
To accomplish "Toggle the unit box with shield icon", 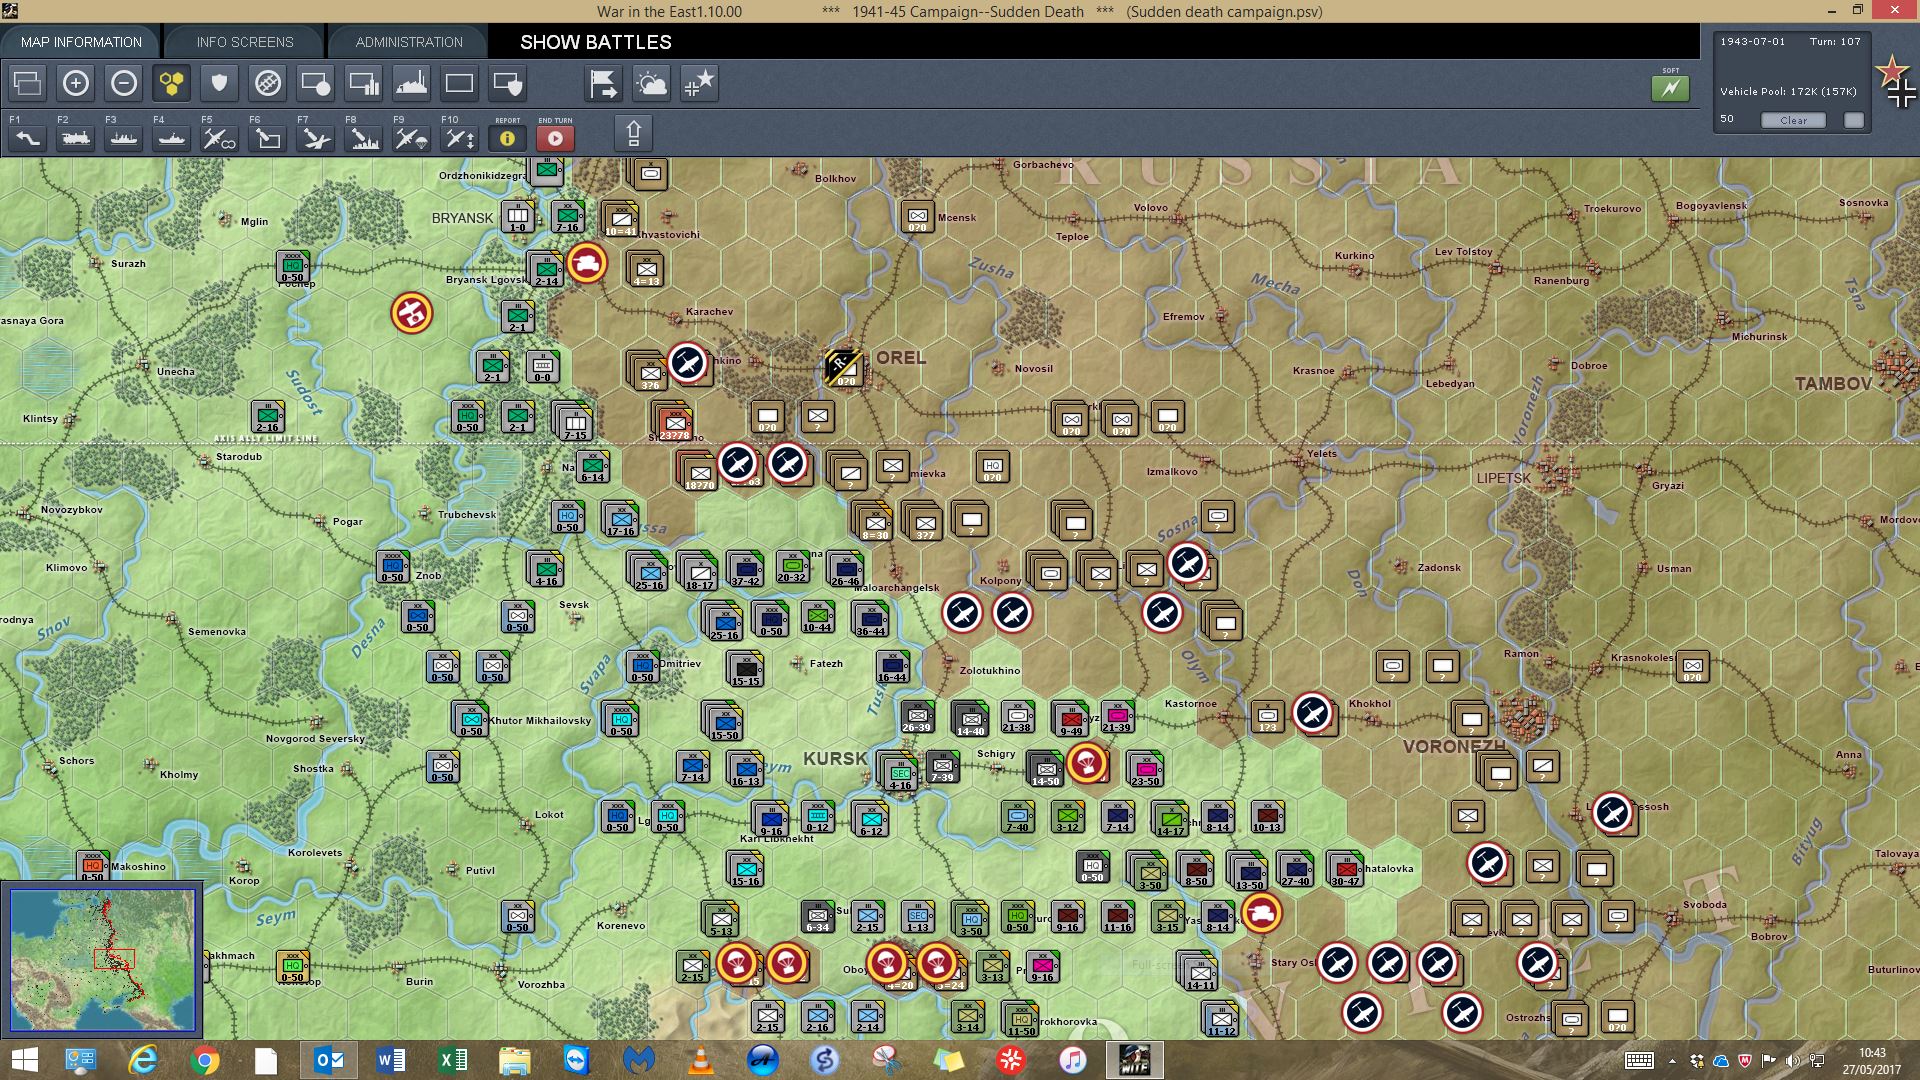I will pos(508,83).
